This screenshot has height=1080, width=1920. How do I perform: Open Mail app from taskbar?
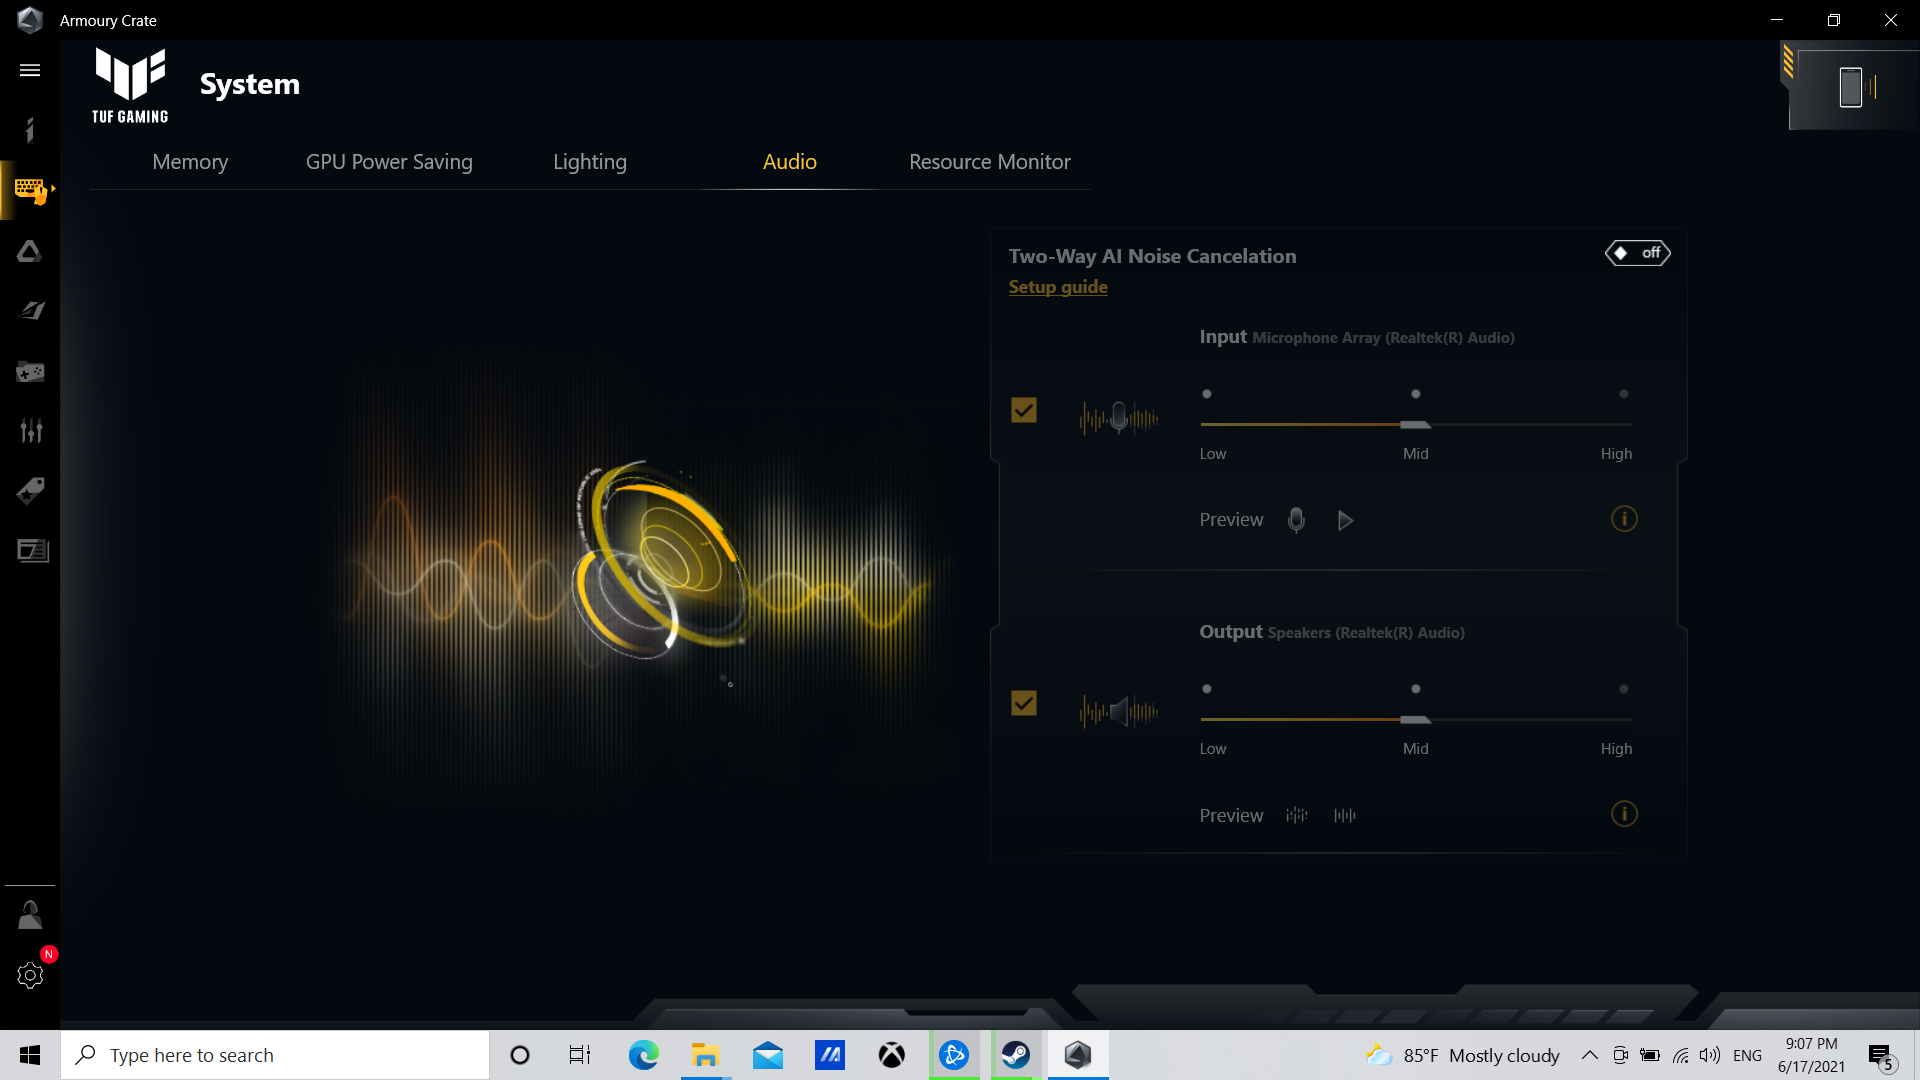pyautogui.click(x=767, y=1055)
